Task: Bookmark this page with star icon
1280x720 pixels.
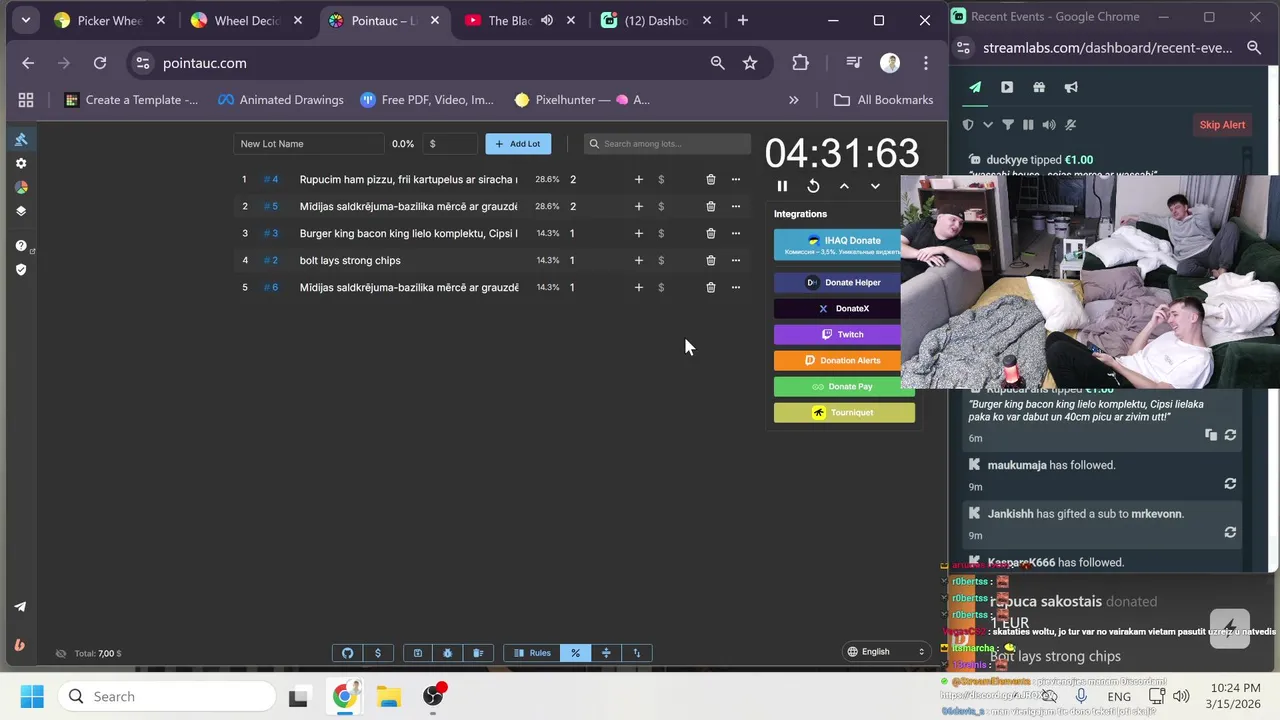Action: coord(750,63)
